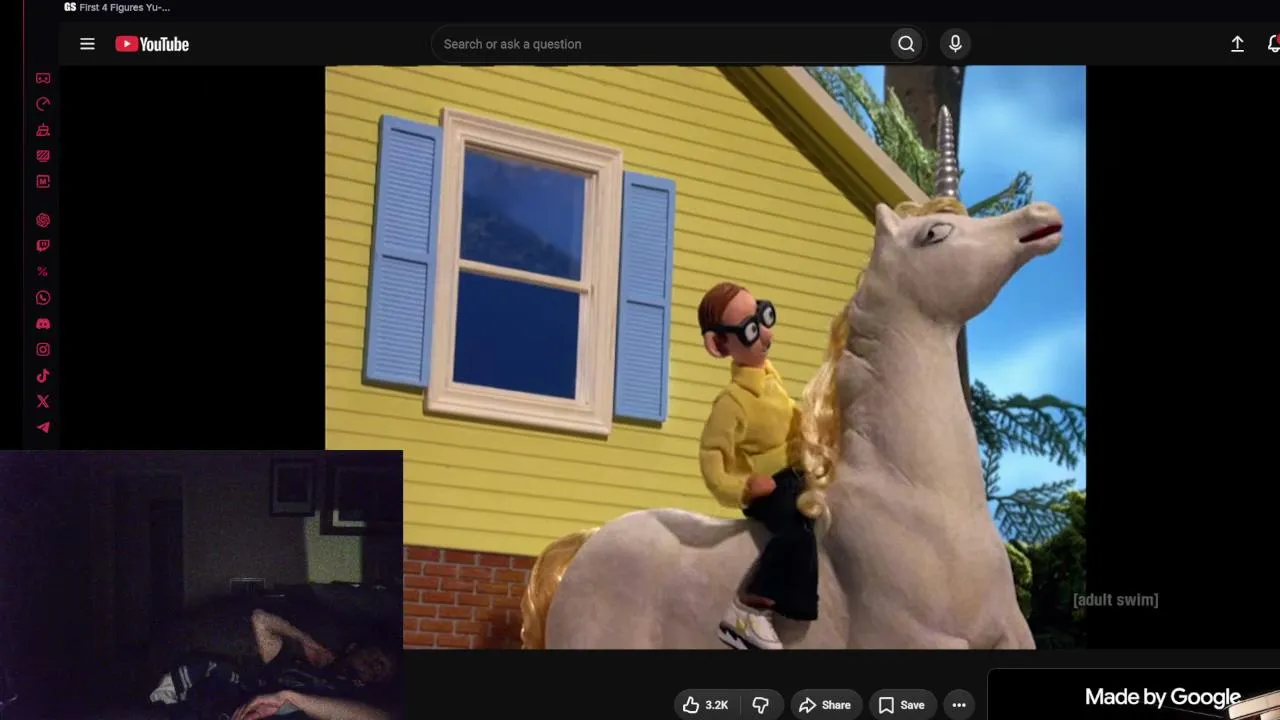Open YouTube notifications bell
Image resolution: width=1280 pixels, height=720 pixels.
click(x=1273, y=44)
